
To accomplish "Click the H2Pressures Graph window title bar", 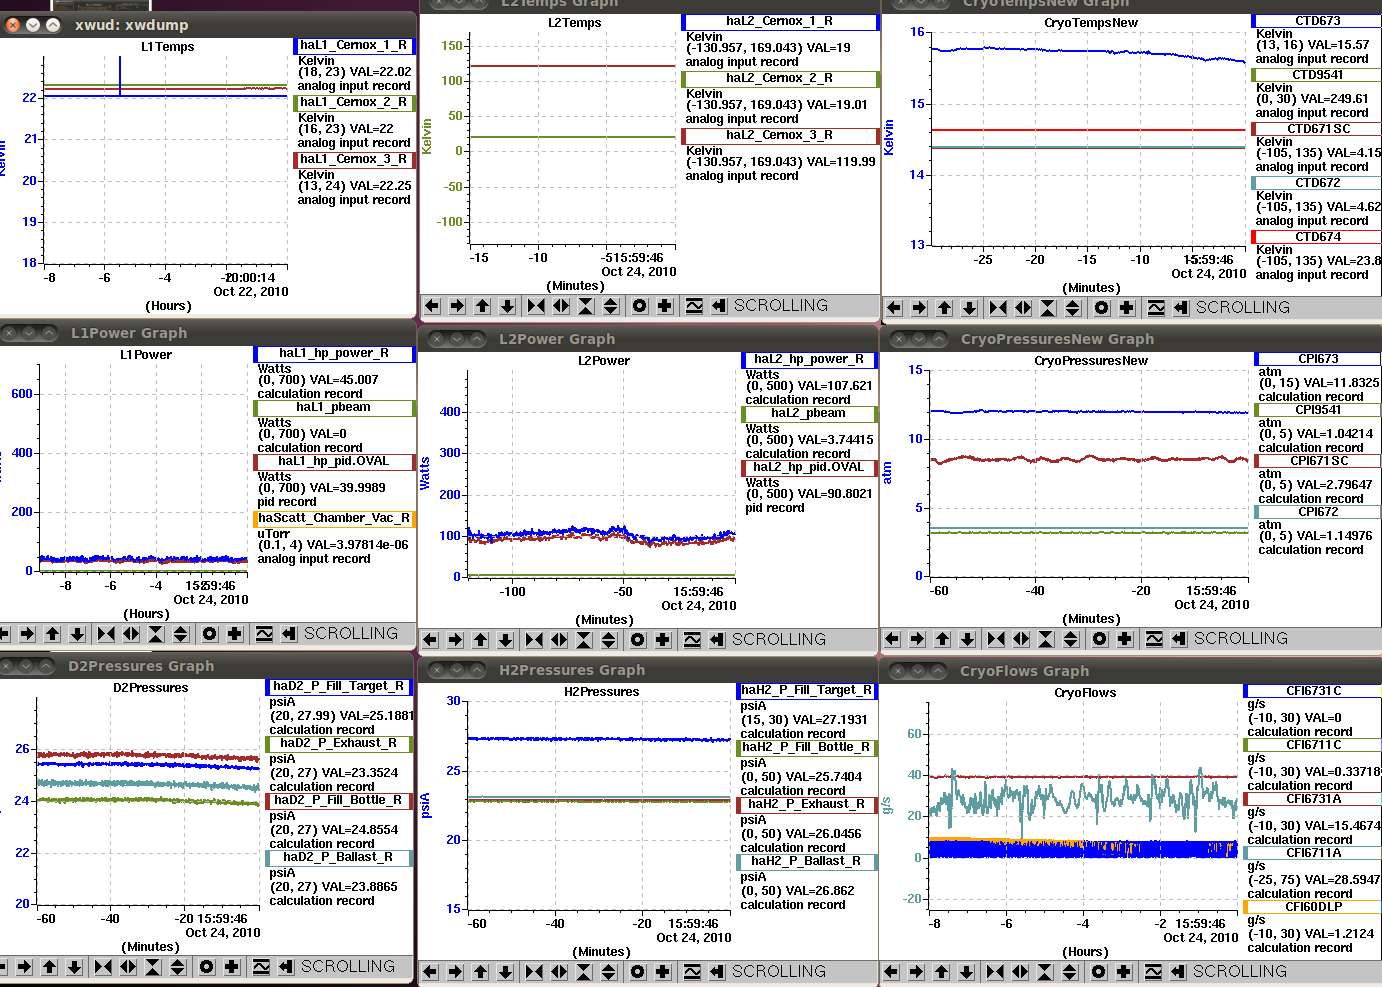I will pos(647,670).
